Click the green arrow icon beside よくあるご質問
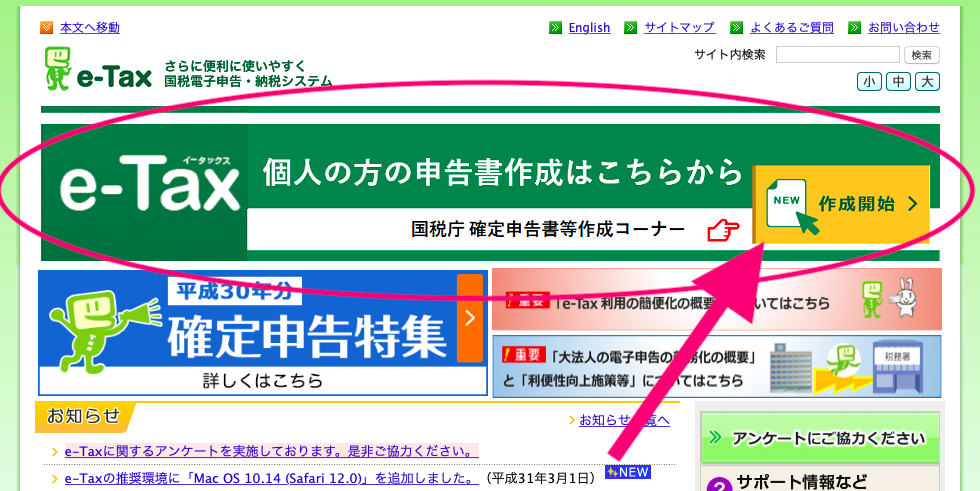 [x=736, y=27]
